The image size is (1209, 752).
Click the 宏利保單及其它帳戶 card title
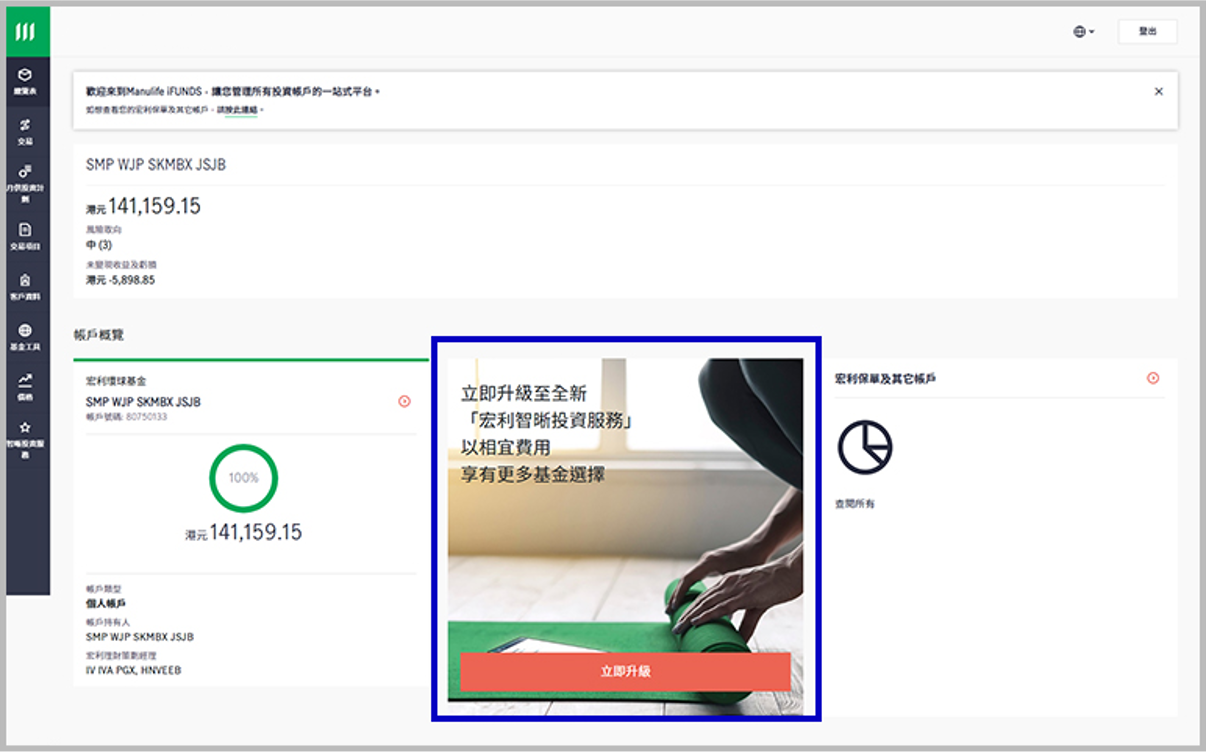(885, 379)
